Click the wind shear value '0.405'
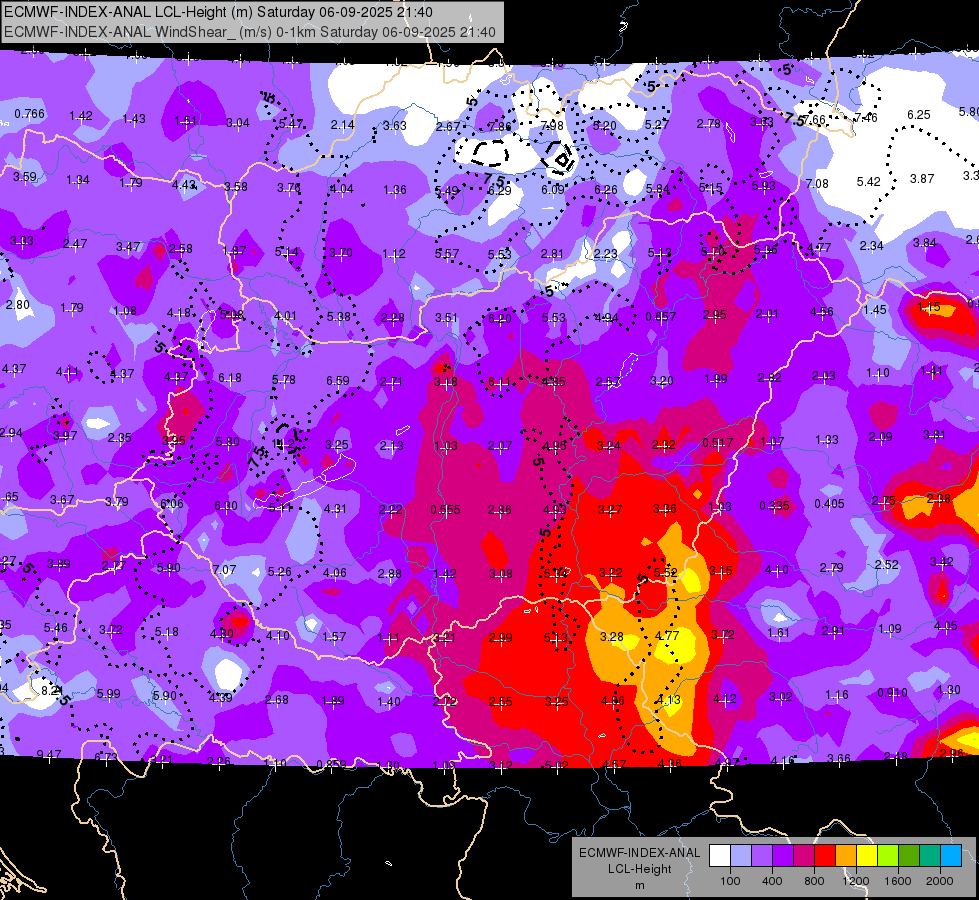979x900 pixels. tap(829, 504)
